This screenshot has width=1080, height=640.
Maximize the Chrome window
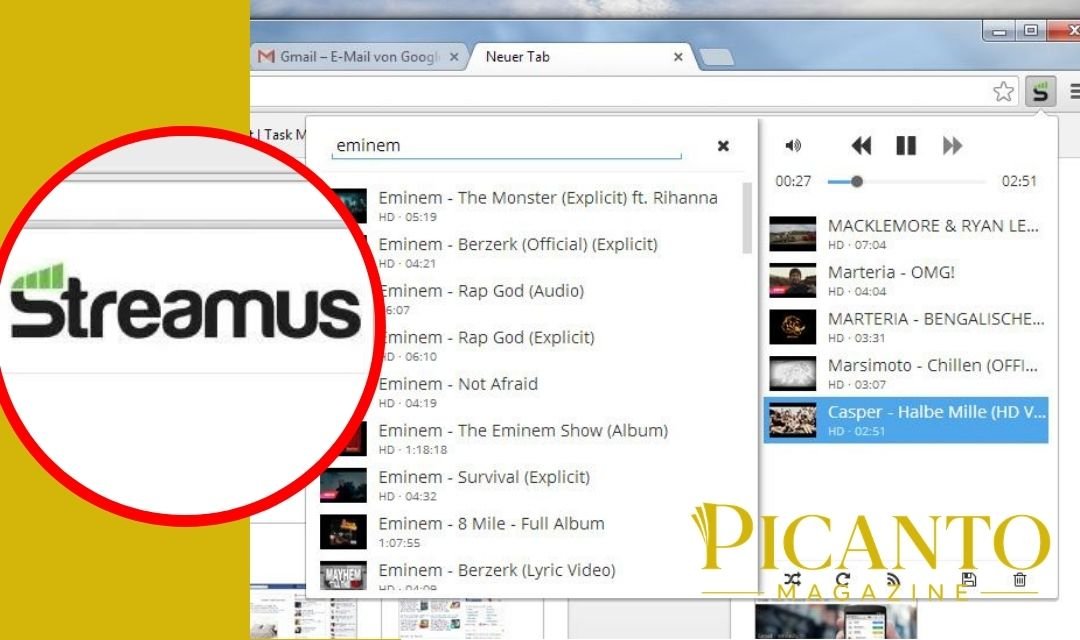(1030, 30)
